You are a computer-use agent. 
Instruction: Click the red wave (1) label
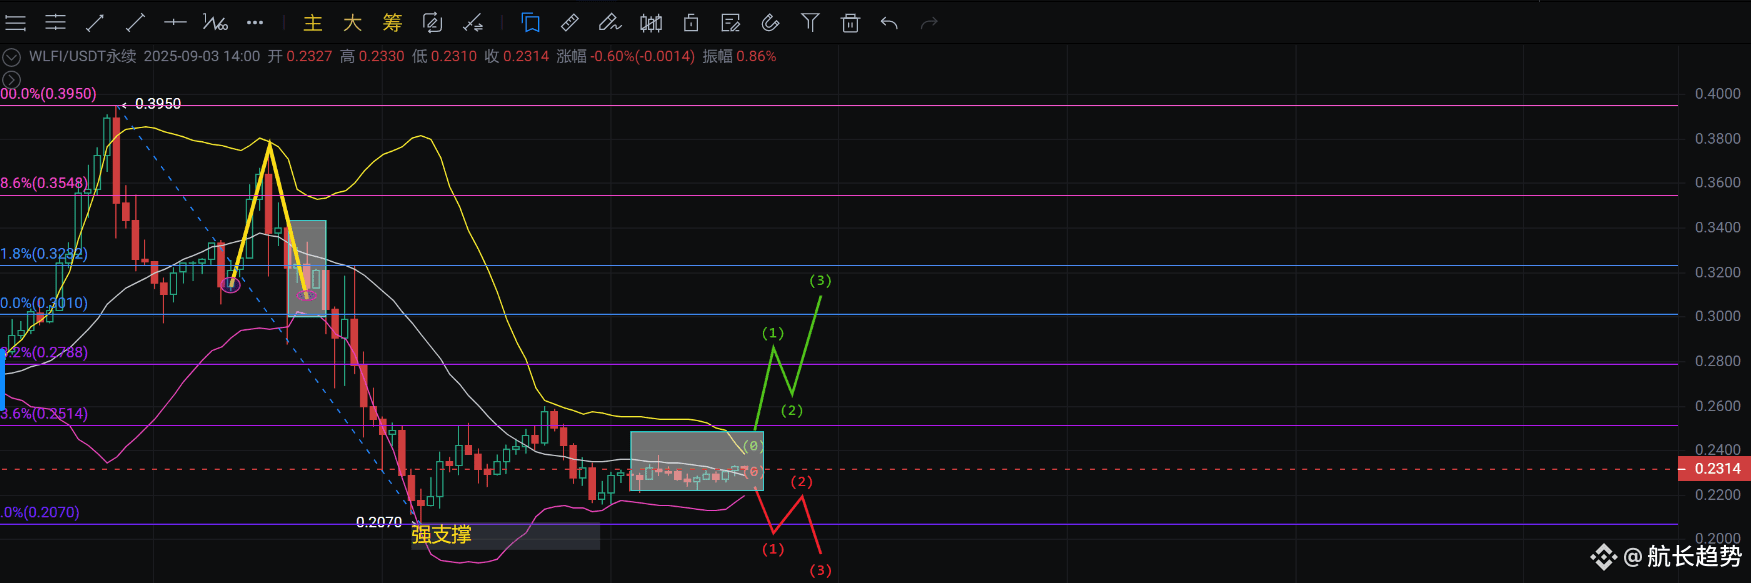(773, 549)
